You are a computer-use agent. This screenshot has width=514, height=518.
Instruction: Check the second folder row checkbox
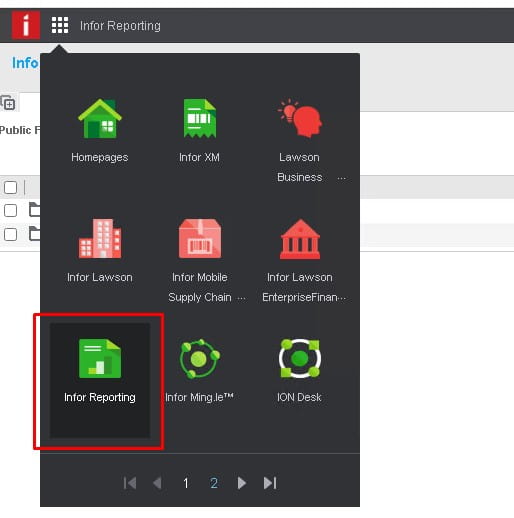coord(10,235)
